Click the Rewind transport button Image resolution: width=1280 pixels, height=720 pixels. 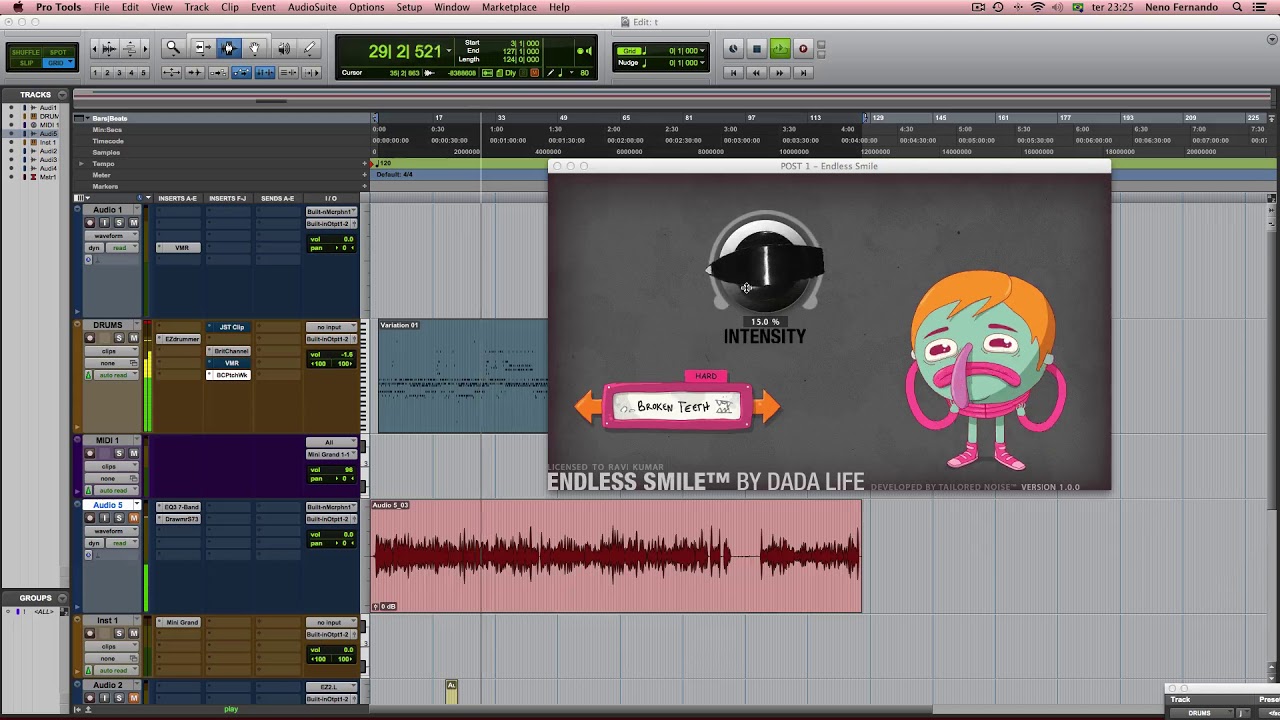[x=757, y=72]
